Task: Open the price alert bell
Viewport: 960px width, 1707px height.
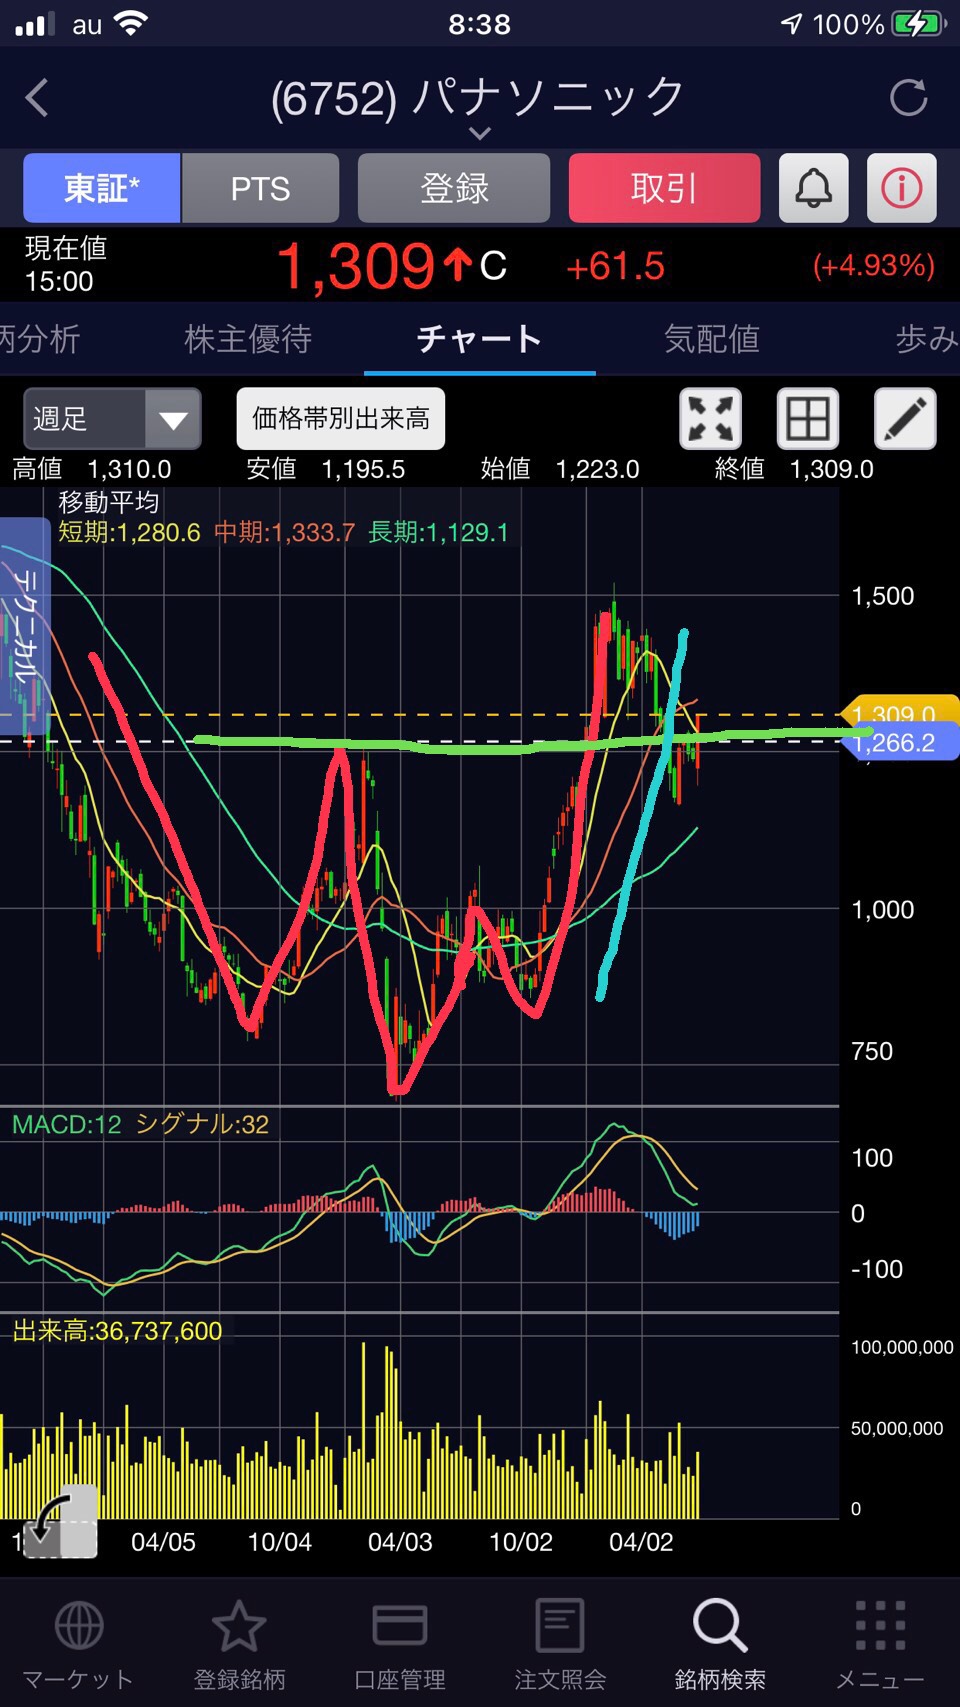Action: click(813, 188)
